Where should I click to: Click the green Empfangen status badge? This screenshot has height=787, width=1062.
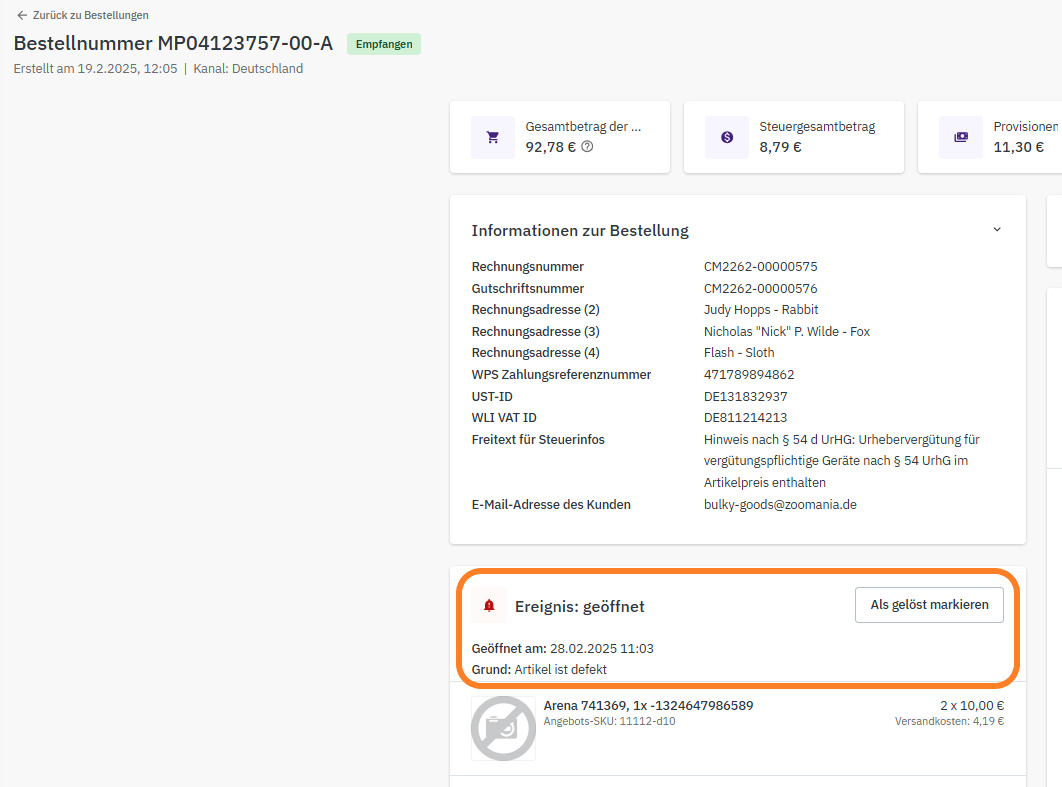point(384,44)
